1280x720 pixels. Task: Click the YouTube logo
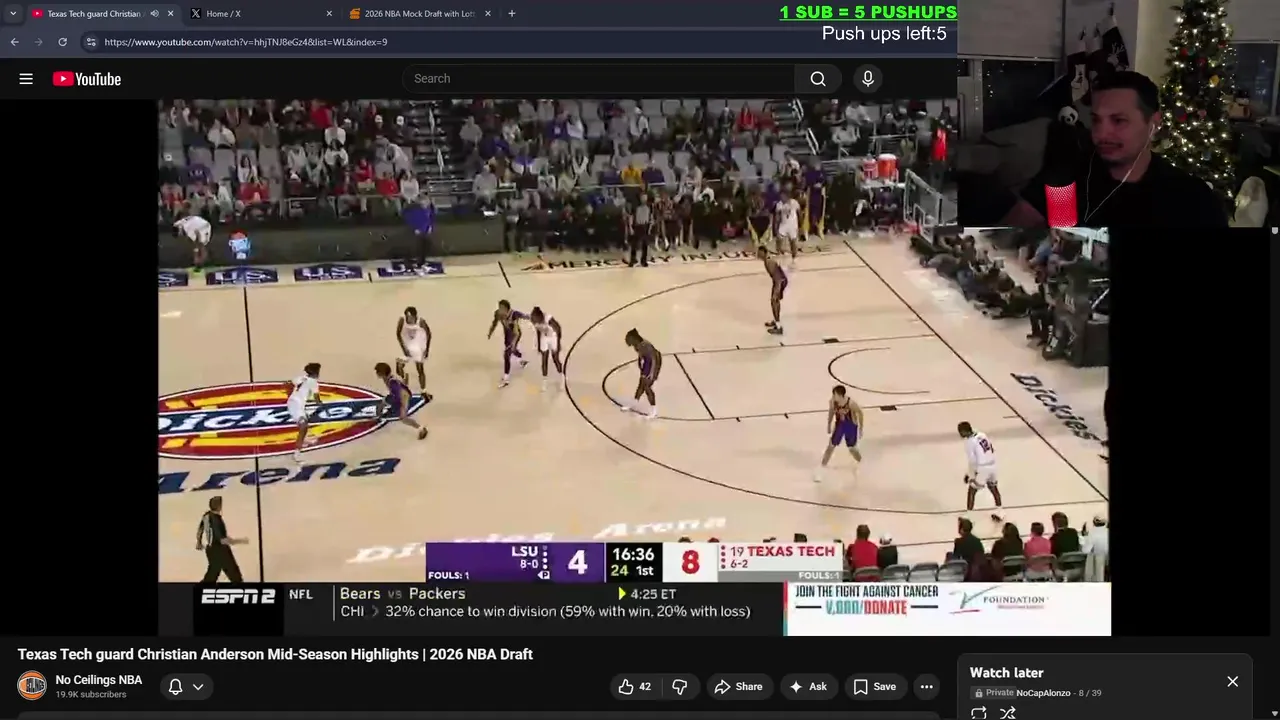click(x=87, y=79)
